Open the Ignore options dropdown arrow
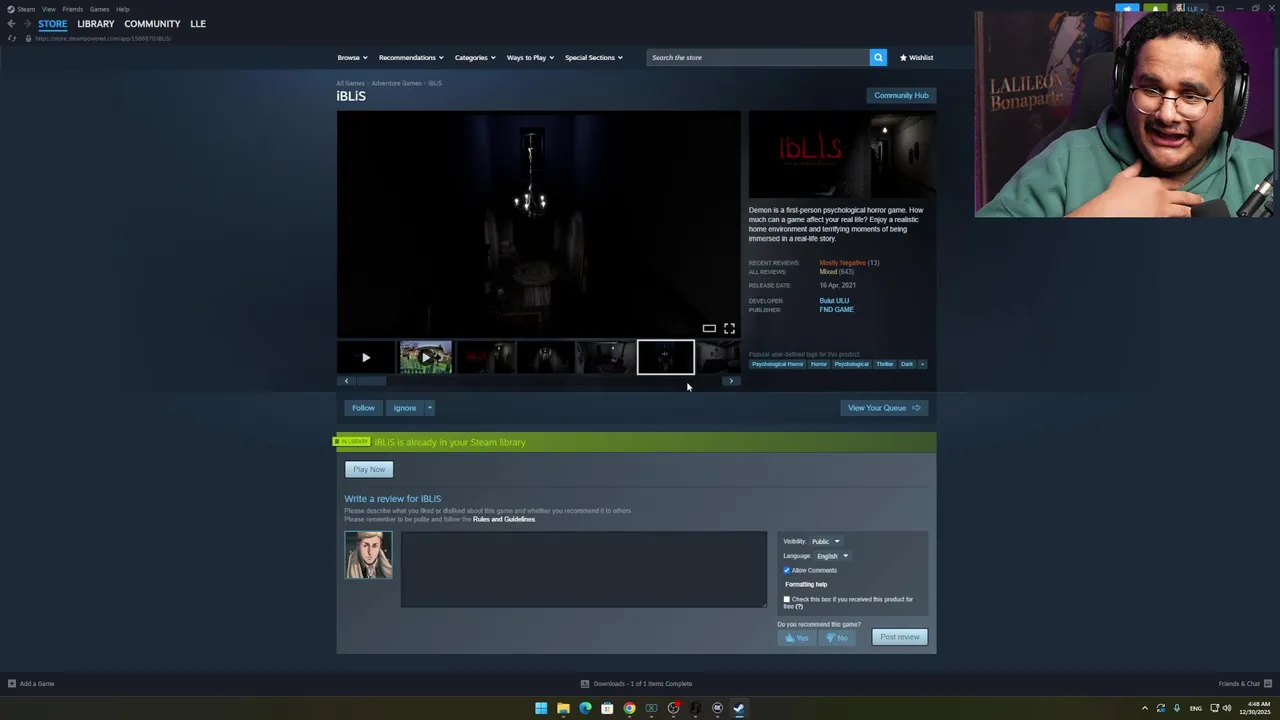This screenshot has width=1280, height=720. point(430,408)
